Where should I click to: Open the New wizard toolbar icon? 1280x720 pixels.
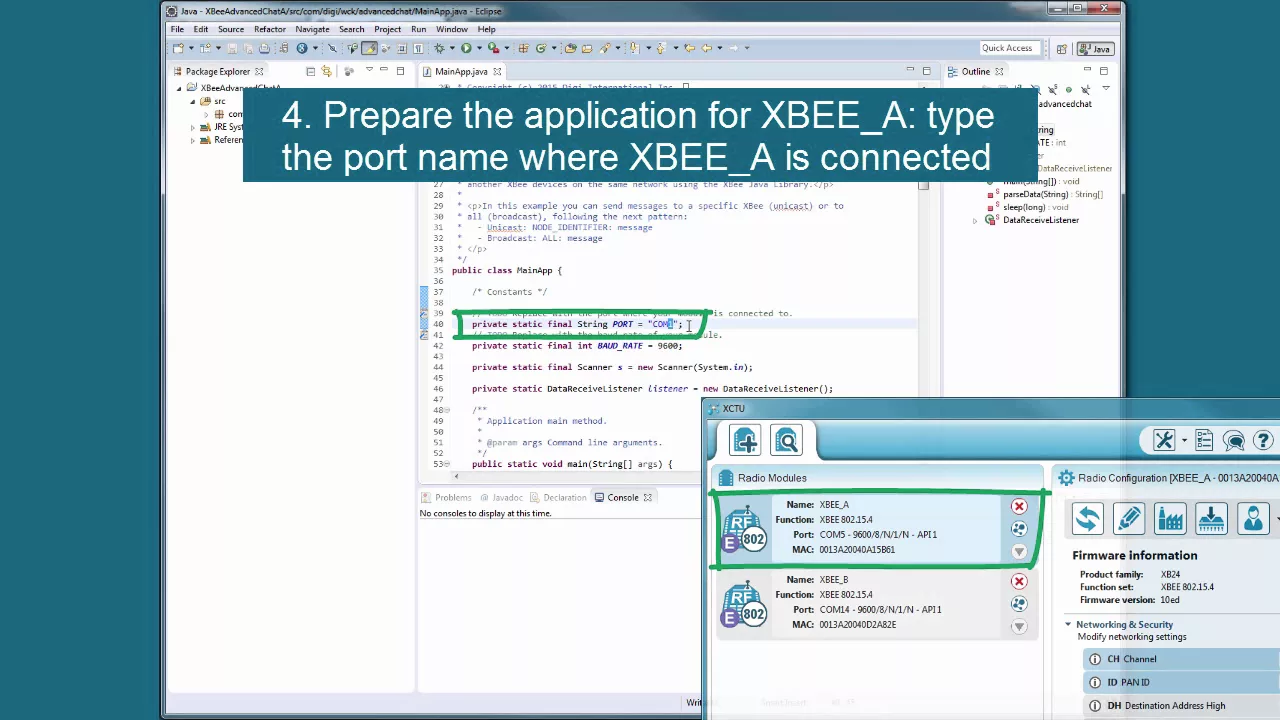point(178,48)
